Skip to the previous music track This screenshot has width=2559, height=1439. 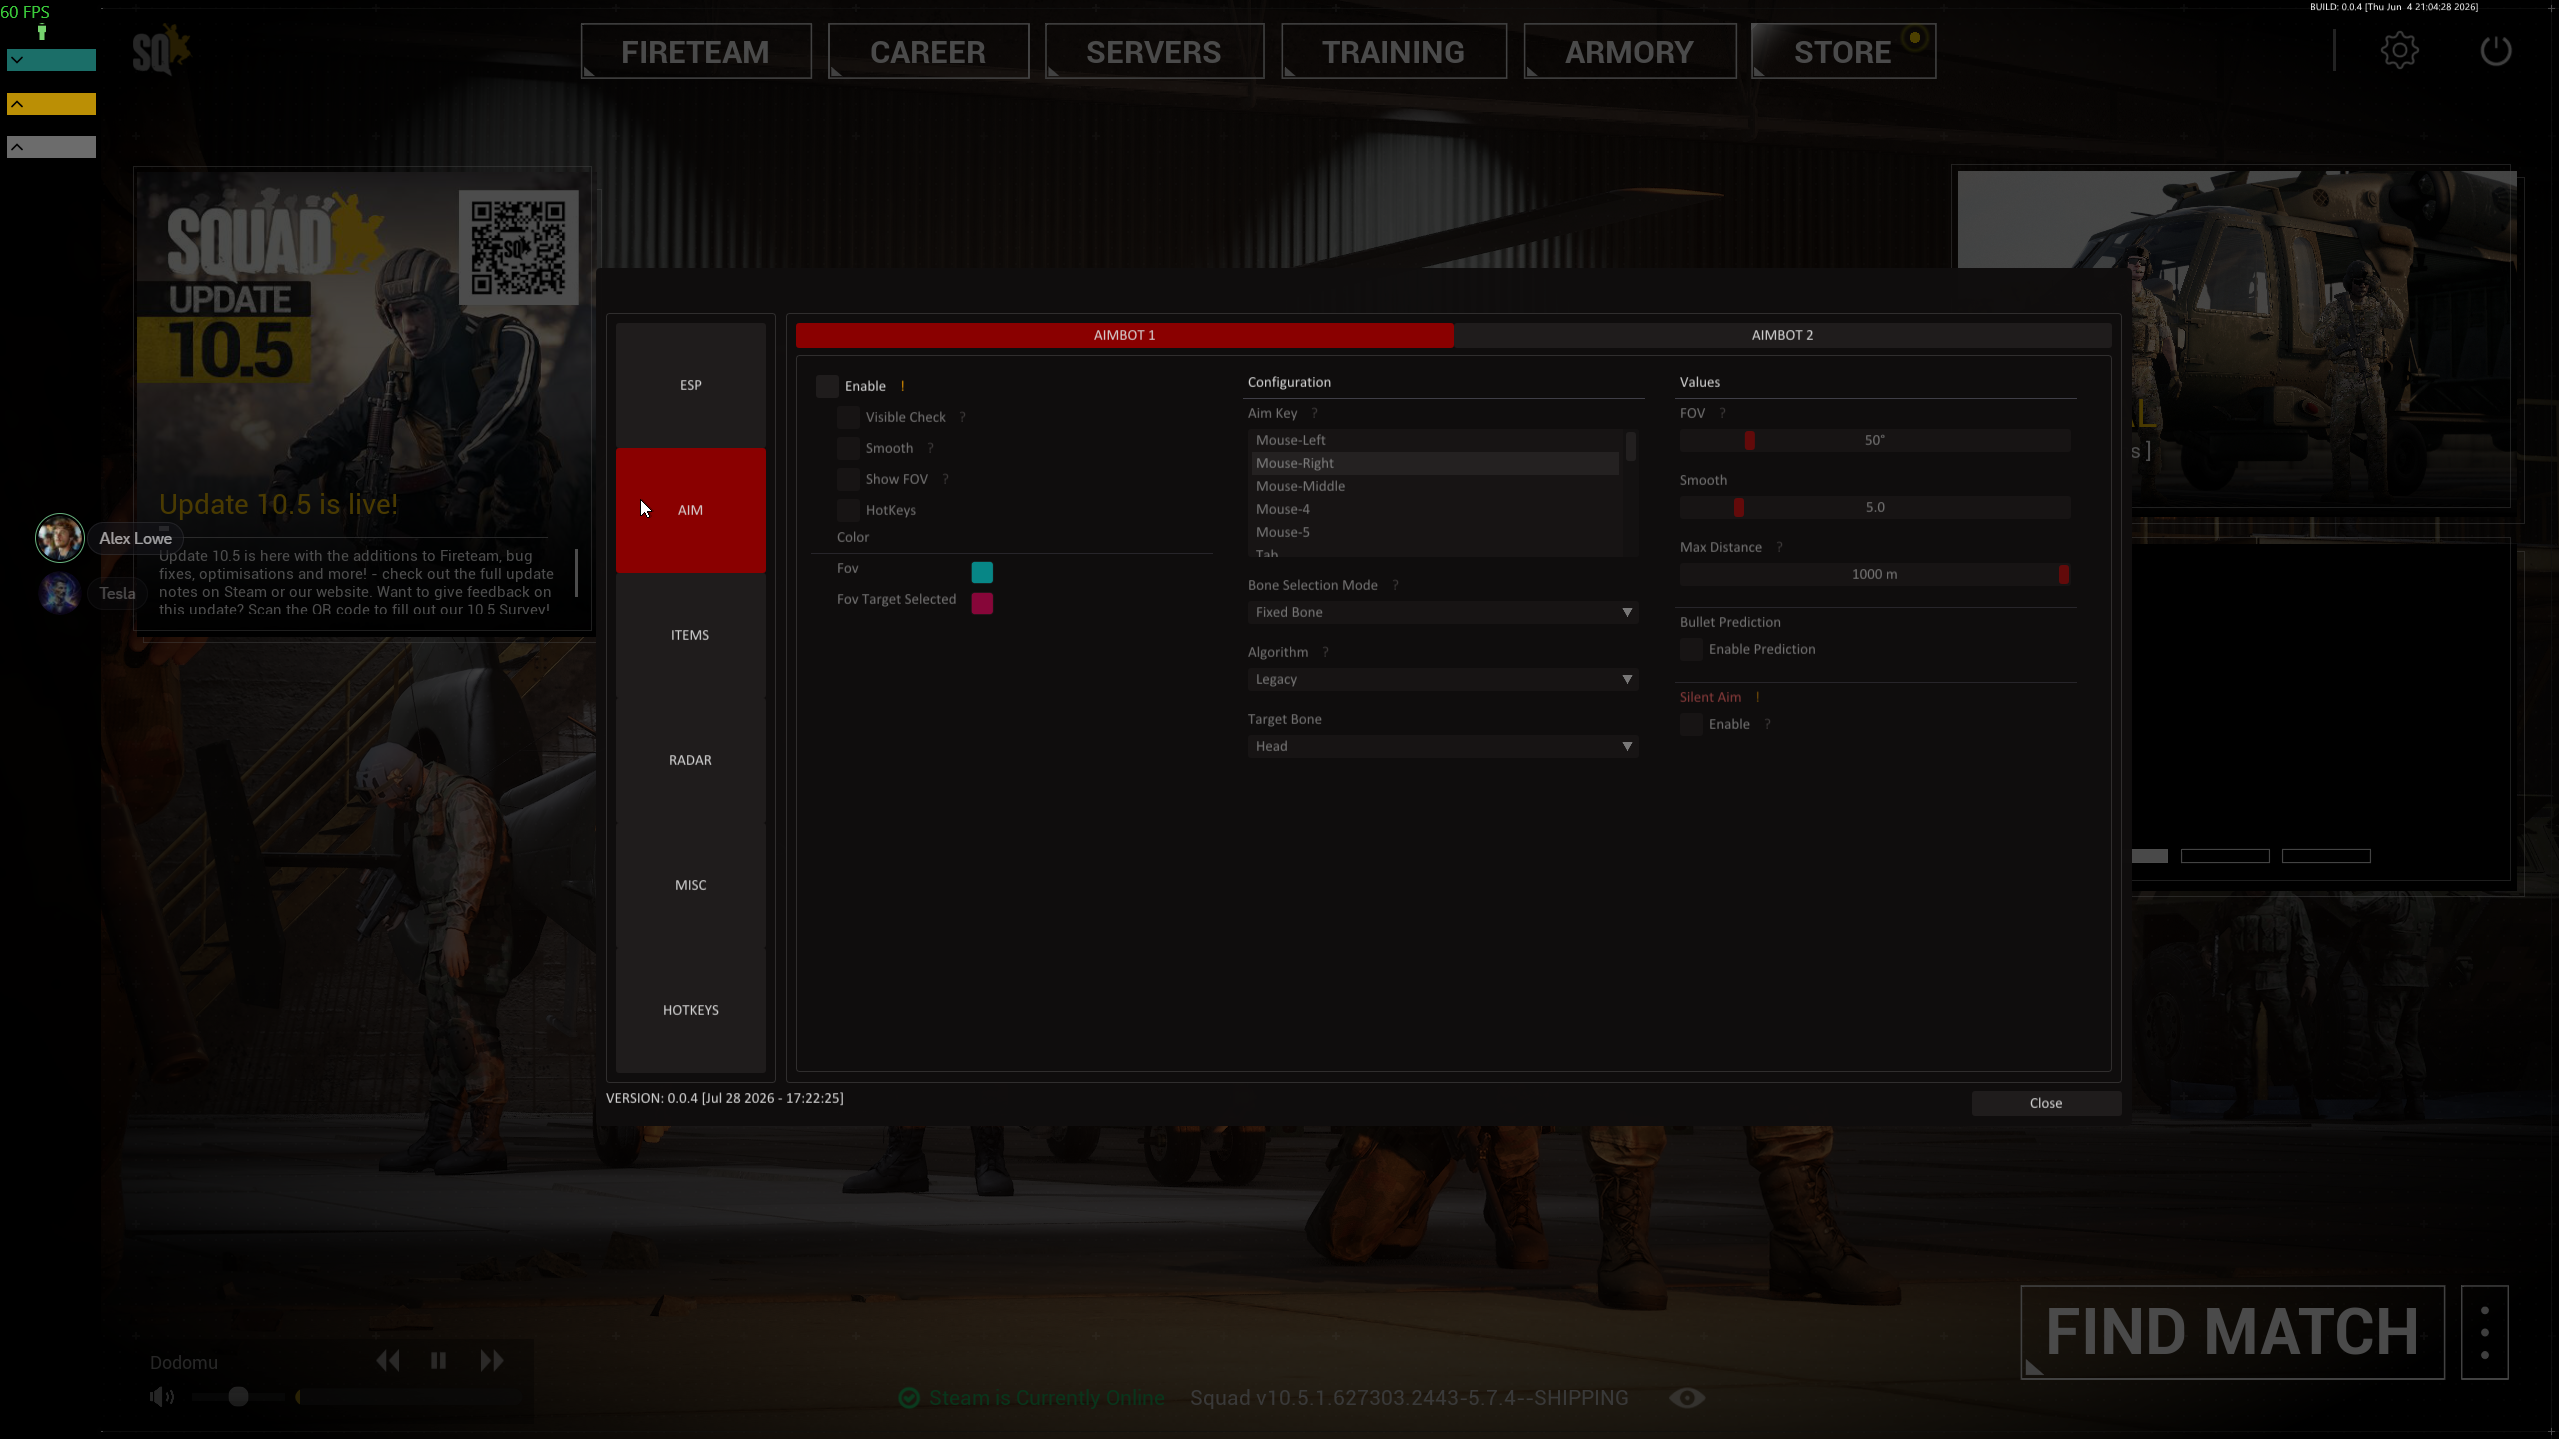[x=388, y=1360]
